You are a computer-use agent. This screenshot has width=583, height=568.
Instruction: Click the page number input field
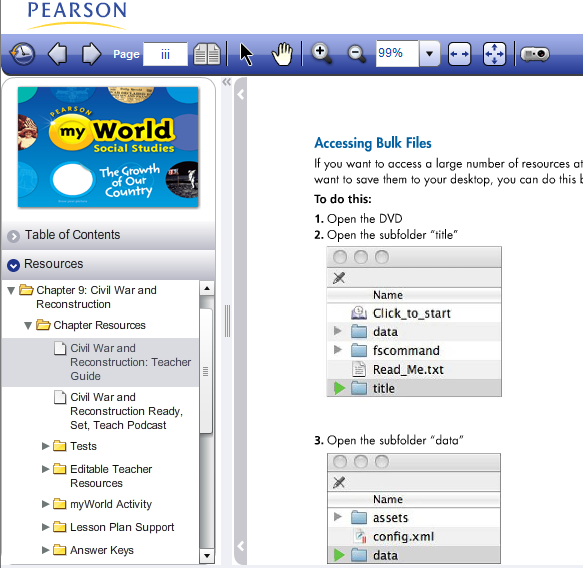pyautogui.click(x=165, y=54)
